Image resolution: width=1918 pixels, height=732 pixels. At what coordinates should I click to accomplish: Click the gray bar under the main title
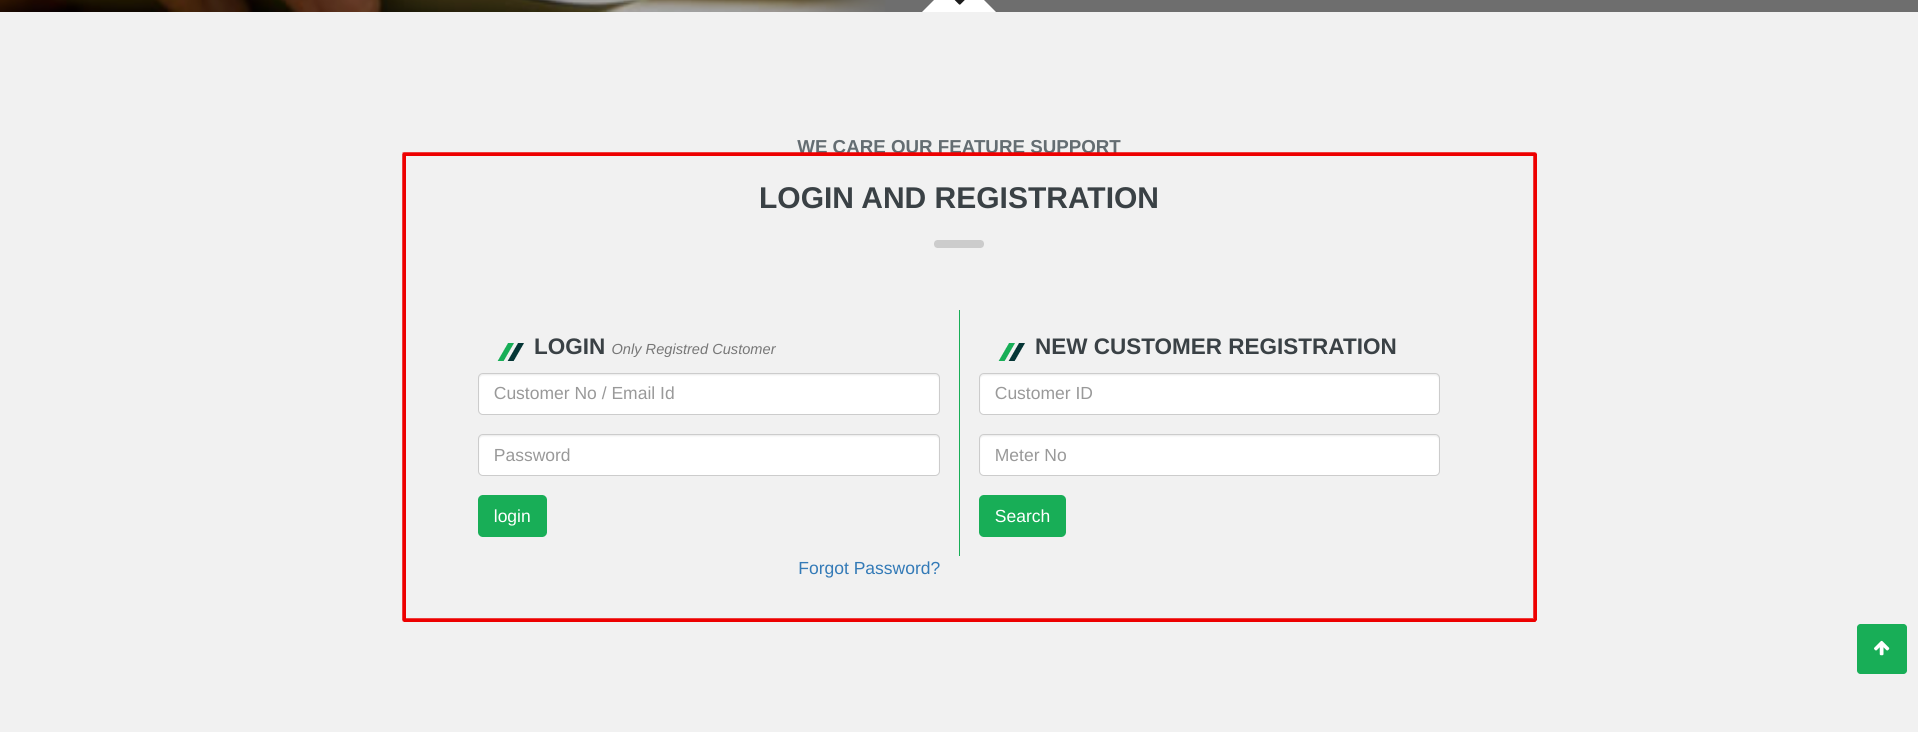pos(958,244)
